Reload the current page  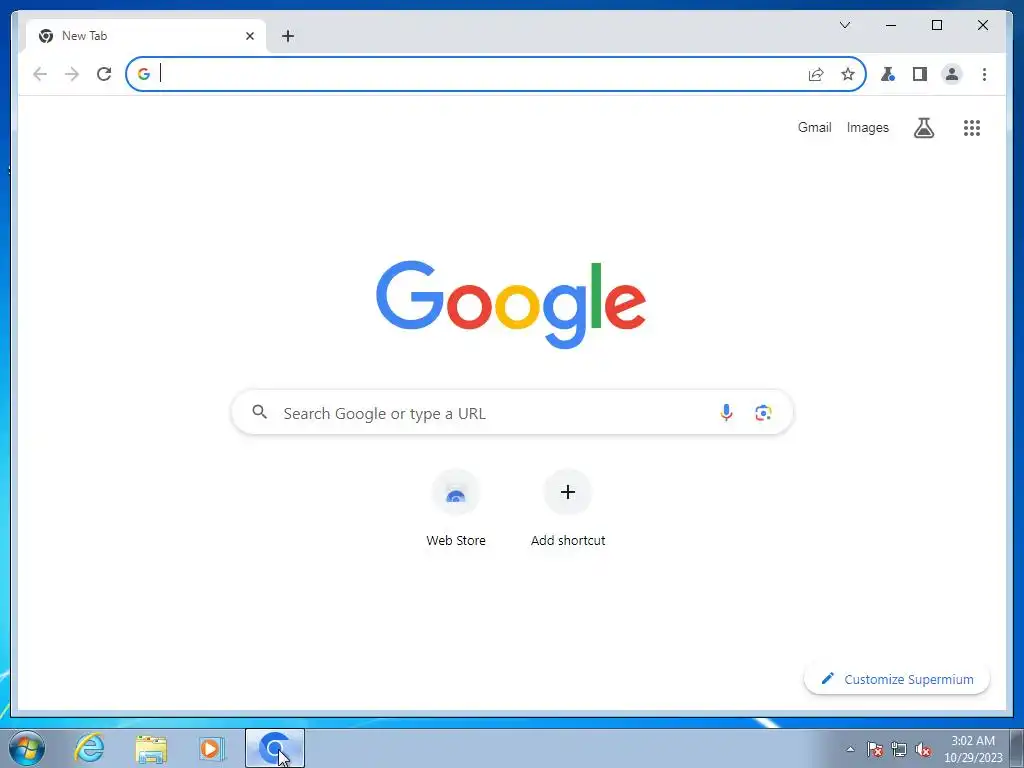[104, 74]
